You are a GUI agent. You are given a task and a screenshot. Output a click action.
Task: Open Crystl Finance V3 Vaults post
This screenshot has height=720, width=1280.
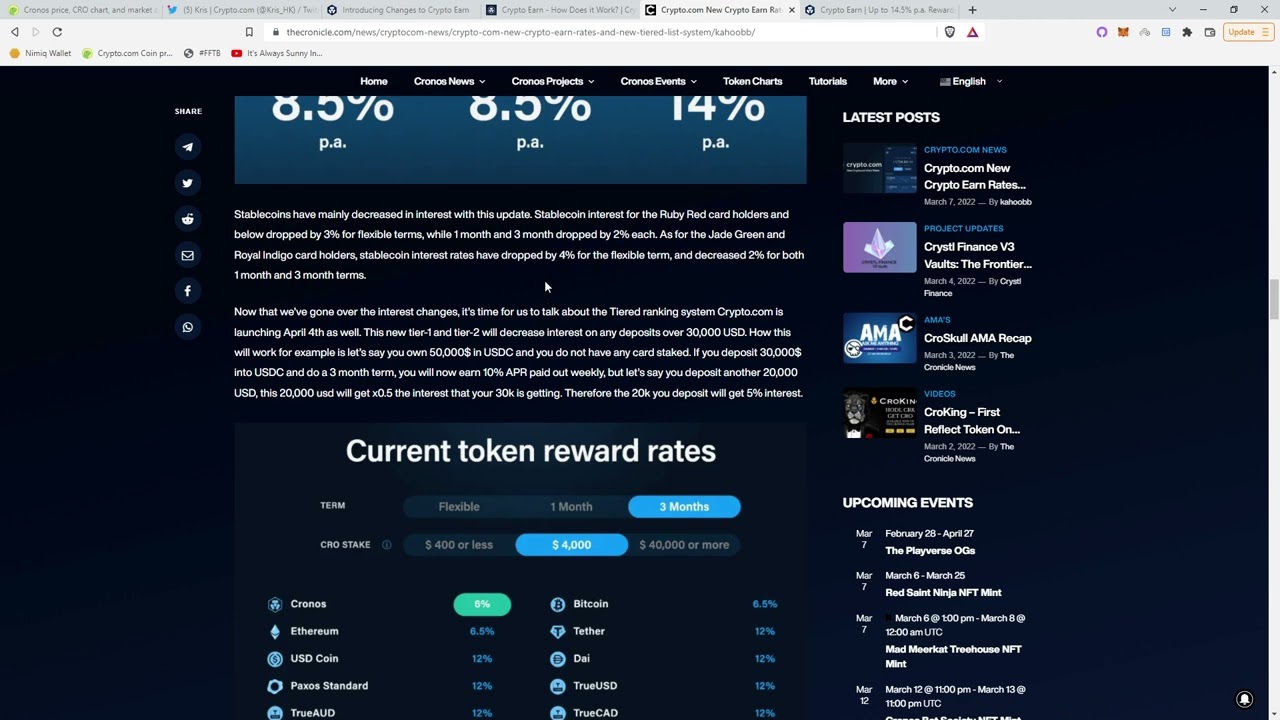pos(977,255)
